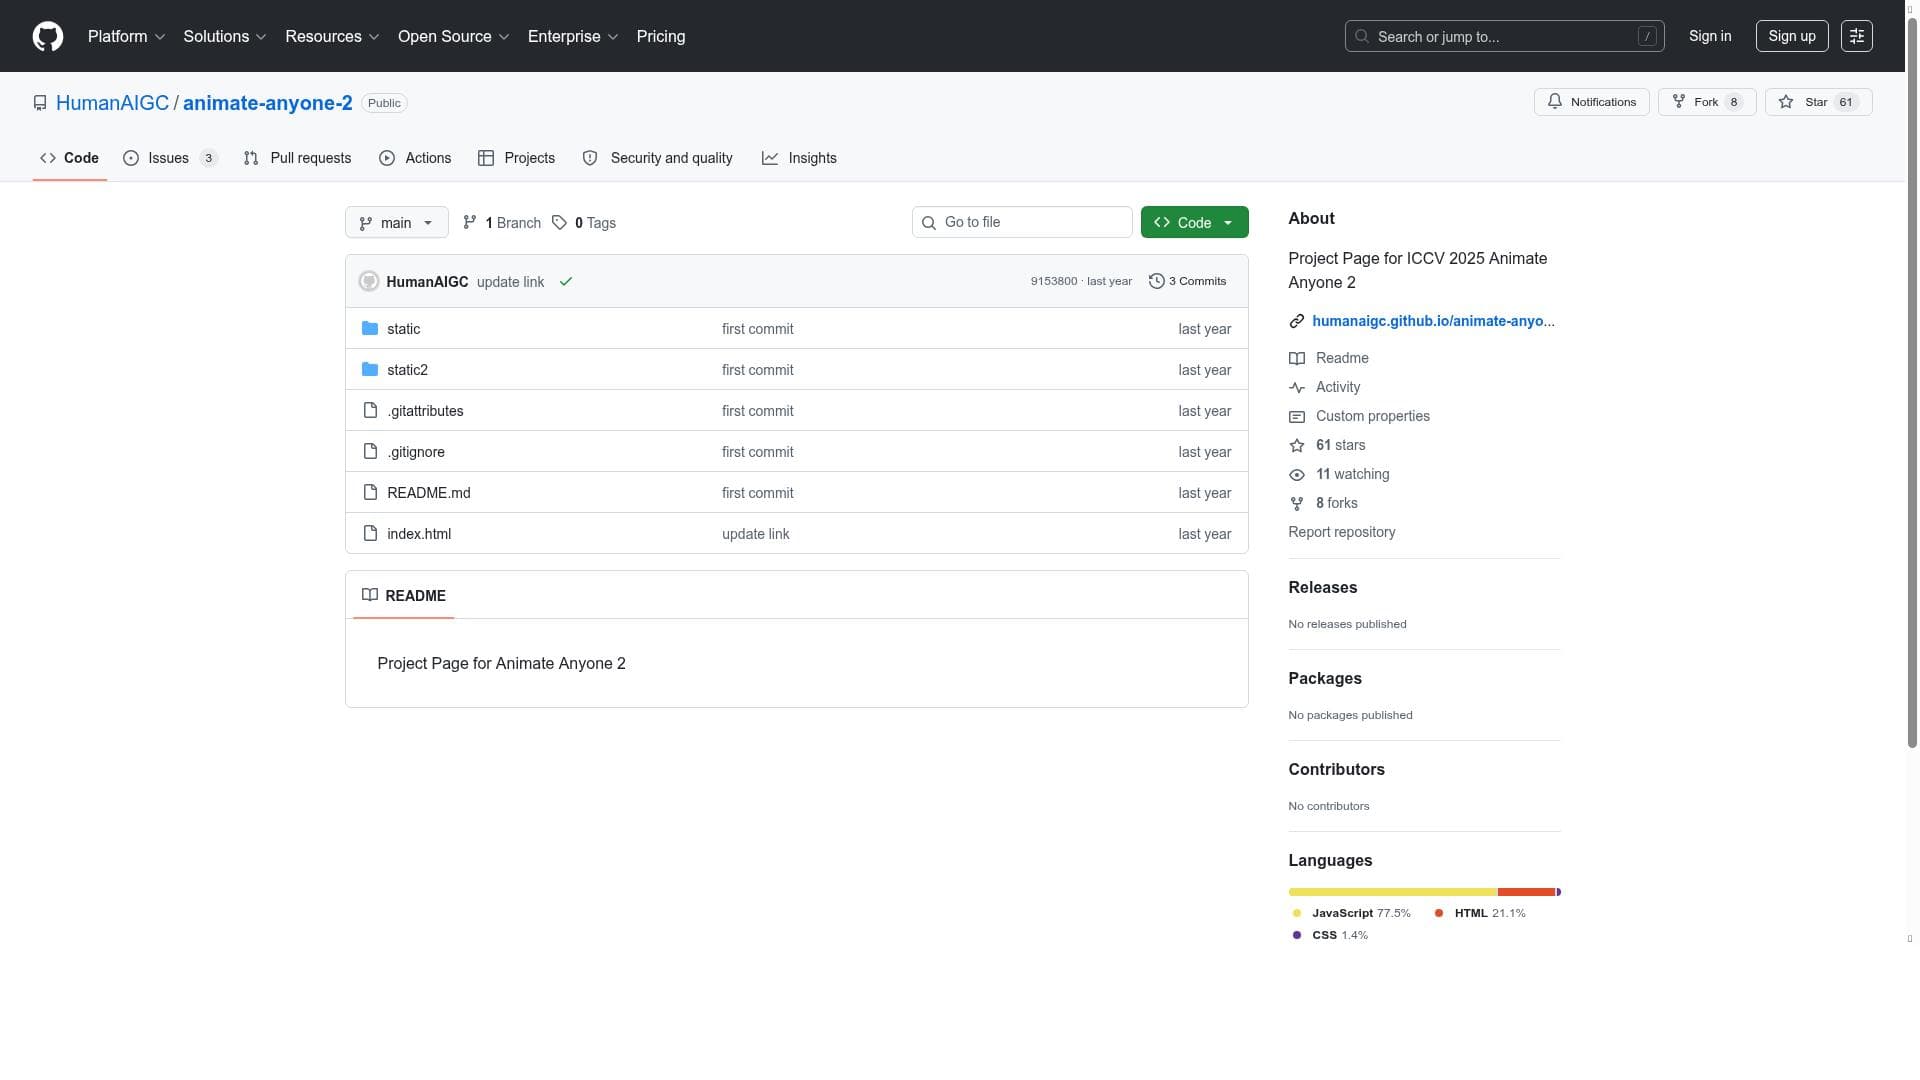
Task: Click the GitHub logo icon
Action: pyautogui.click(x=47, y=36)
